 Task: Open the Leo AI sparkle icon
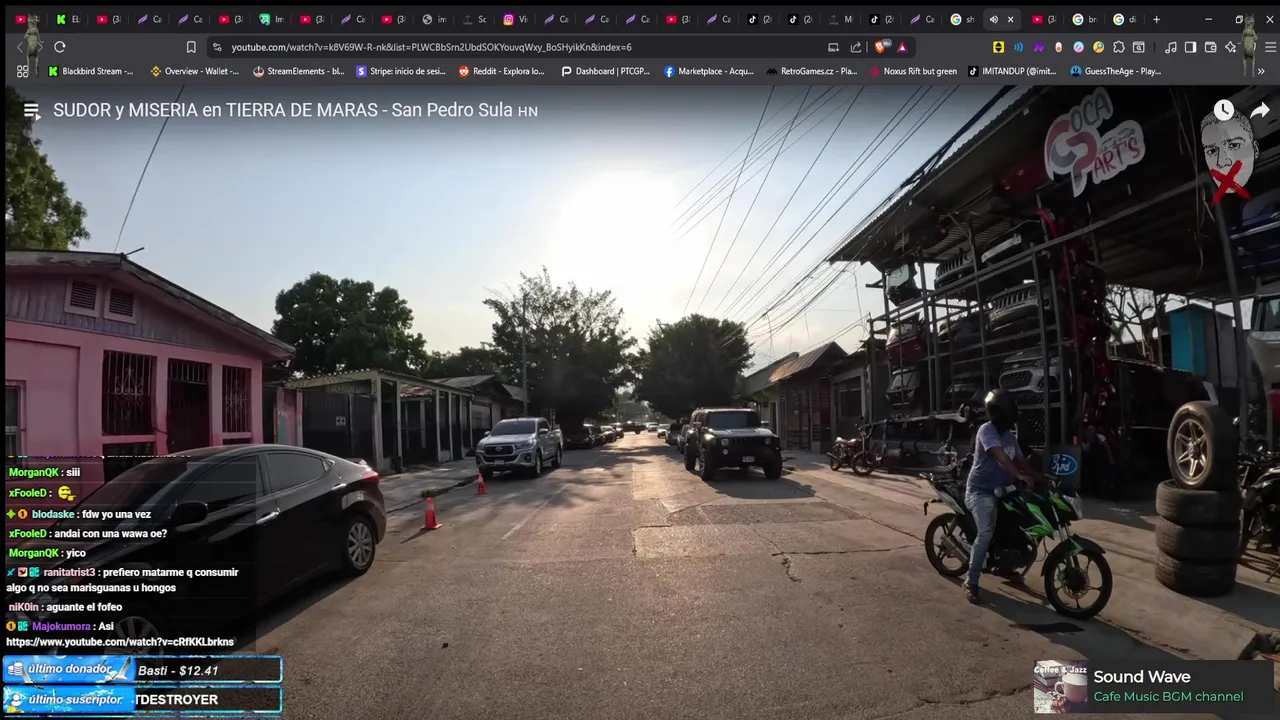(x=1231, y=47)
